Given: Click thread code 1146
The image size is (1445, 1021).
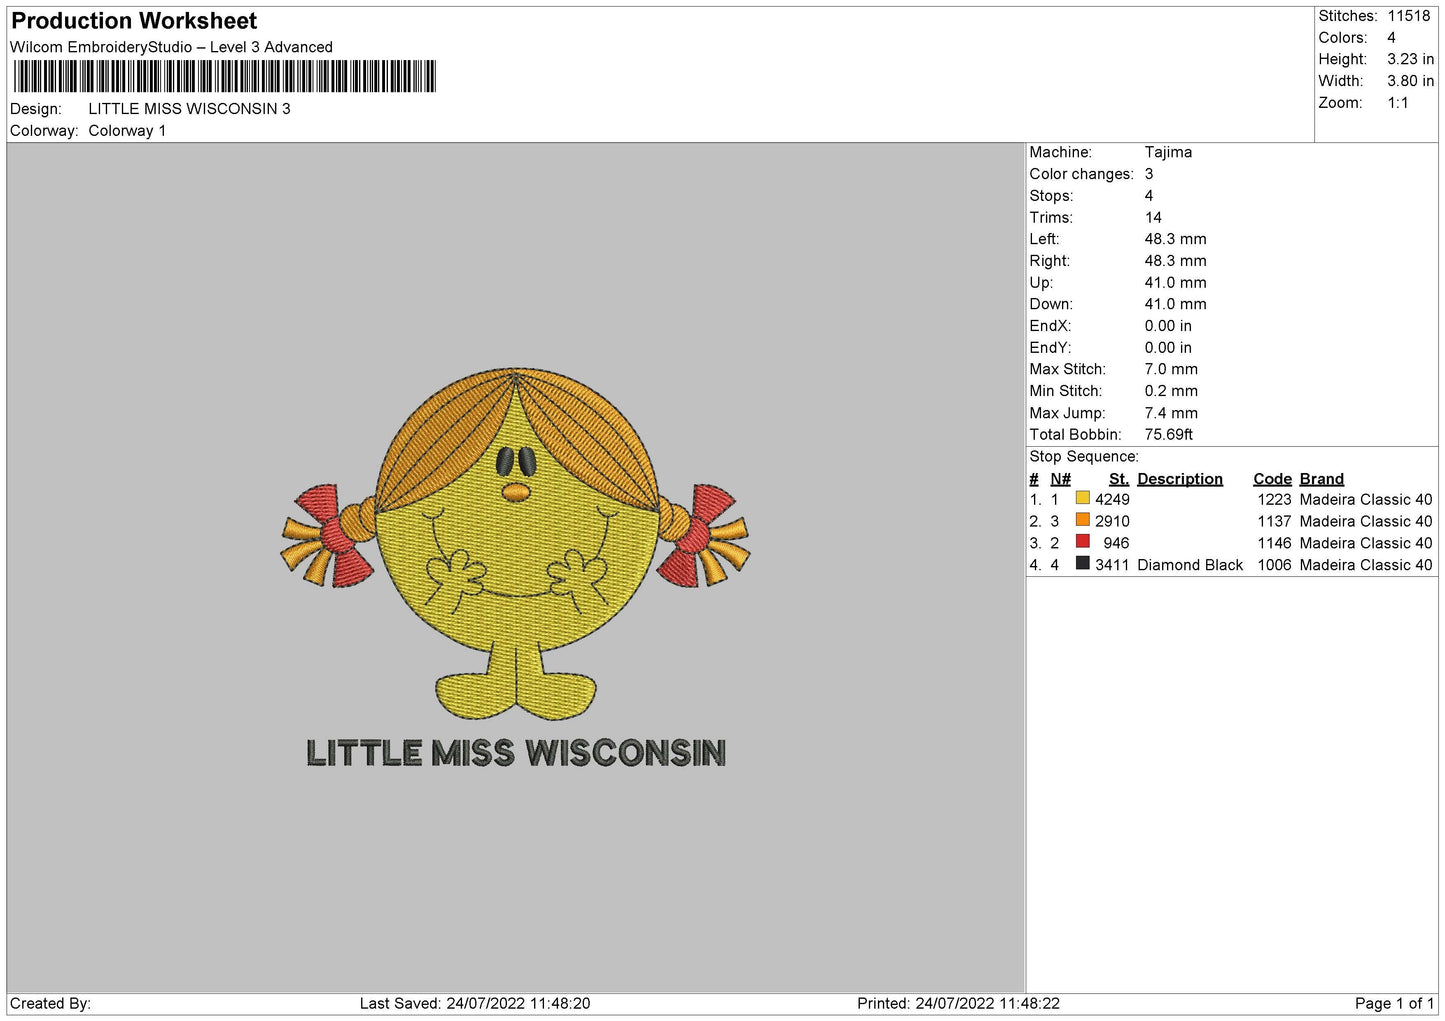Looking at the screenshot, I should [x=1274, y=543].
